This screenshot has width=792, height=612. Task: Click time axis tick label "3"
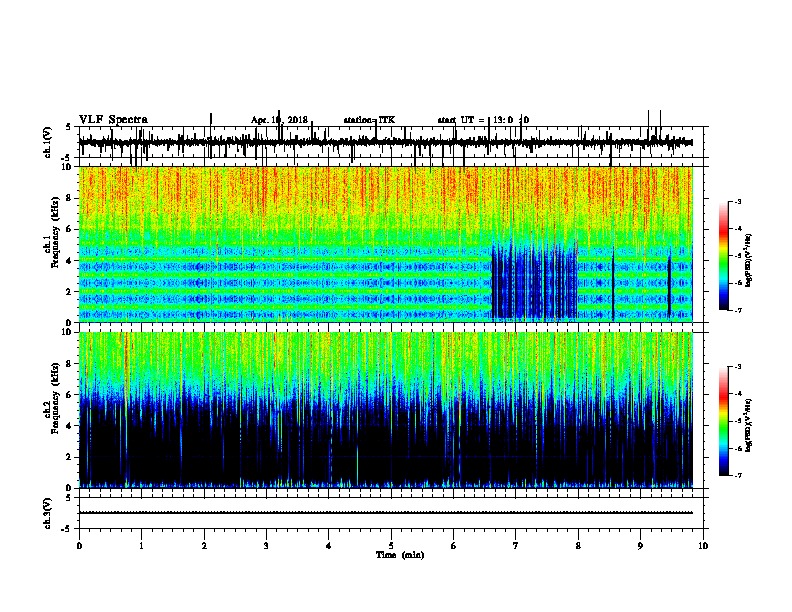click(266, 546)
